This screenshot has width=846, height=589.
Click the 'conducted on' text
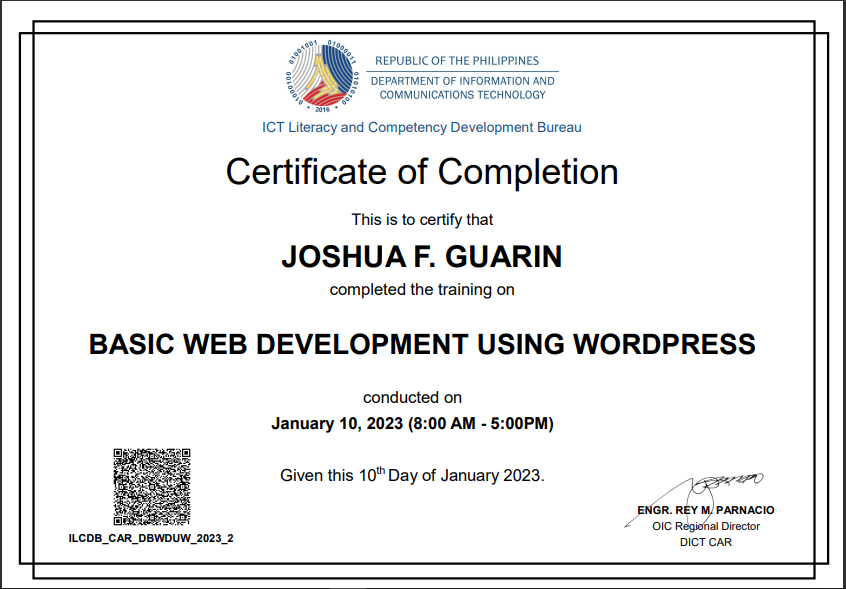coord(412,398)
